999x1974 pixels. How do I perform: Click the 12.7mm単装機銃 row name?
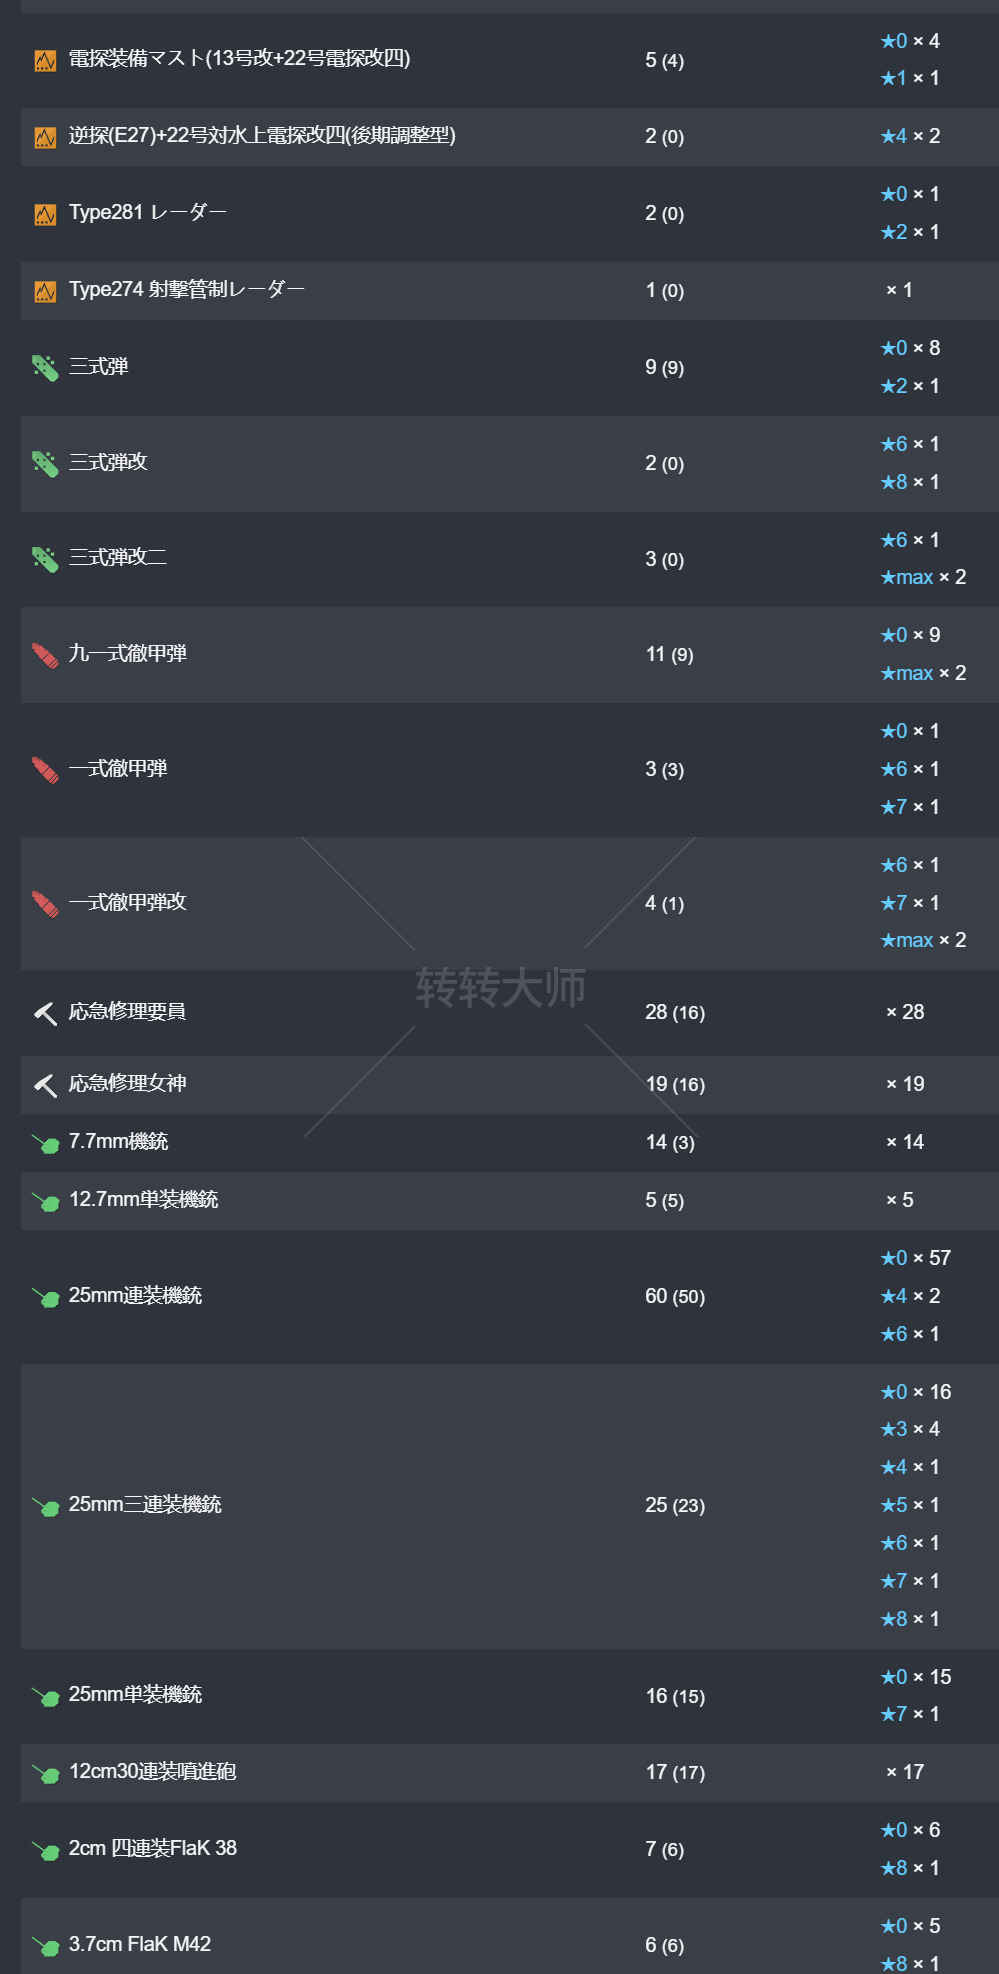143,1200
